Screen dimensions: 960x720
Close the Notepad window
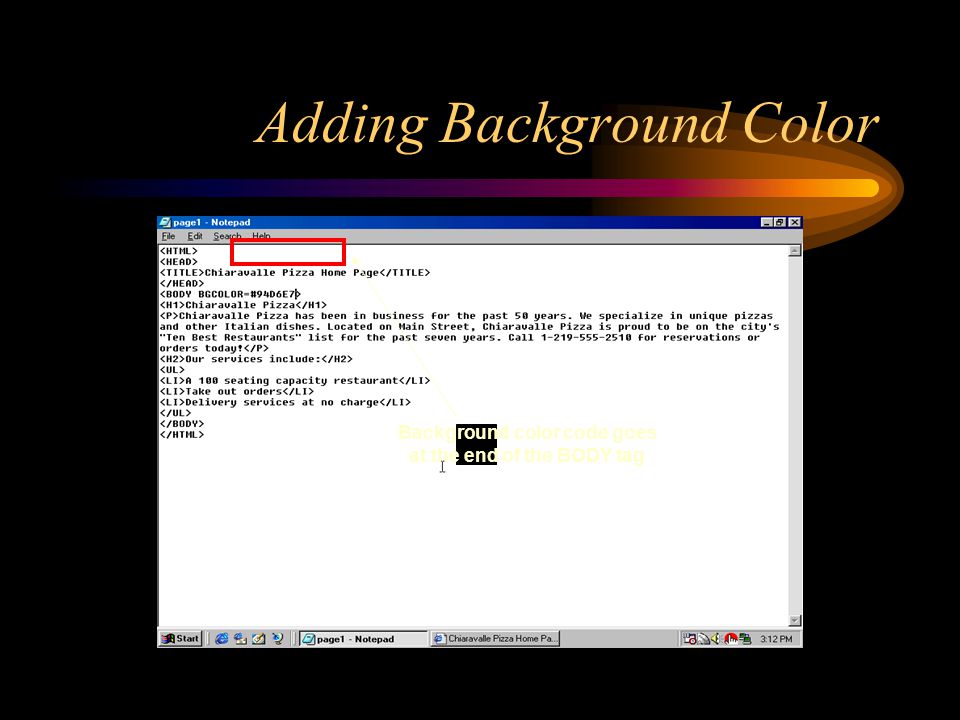pos(794,222)
